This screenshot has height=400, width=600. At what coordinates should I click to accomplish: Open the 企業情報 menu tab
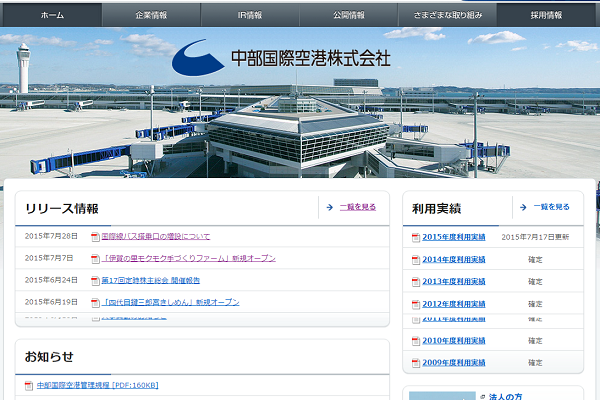151,15
